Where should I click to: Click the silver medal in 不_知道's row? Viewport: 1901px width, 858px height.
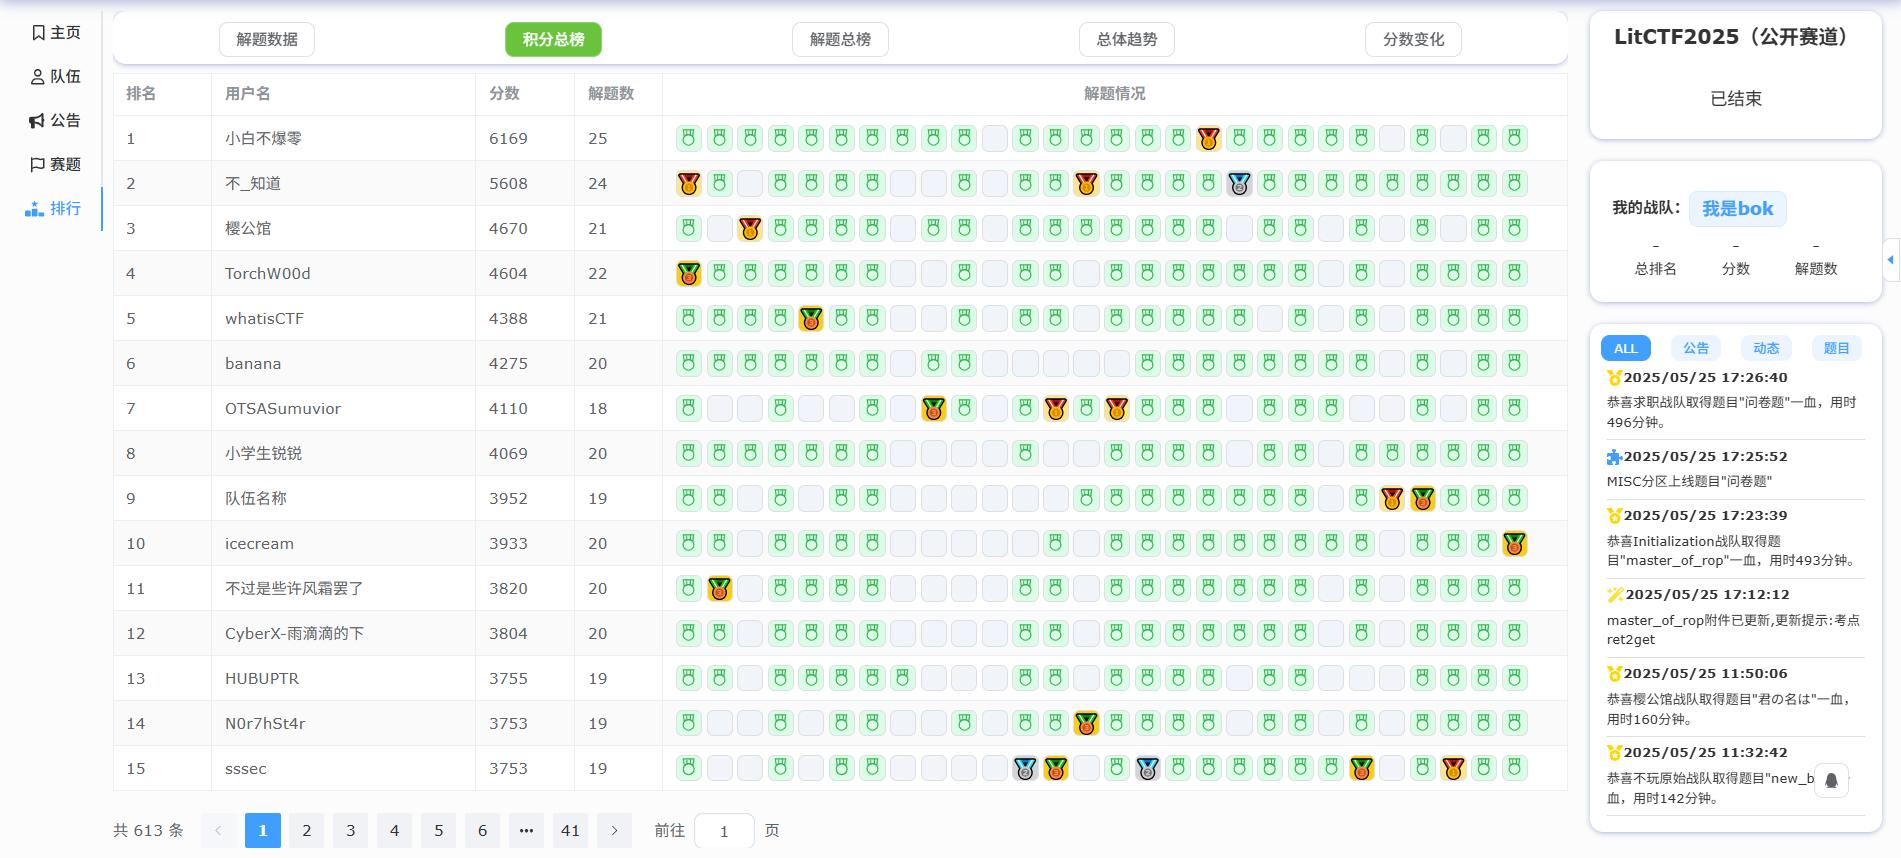coord(1239,184)
